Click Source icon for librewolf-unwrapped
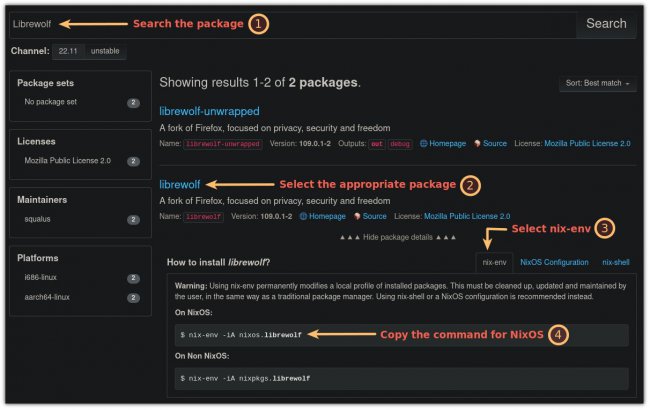 [x=477, y=144]
